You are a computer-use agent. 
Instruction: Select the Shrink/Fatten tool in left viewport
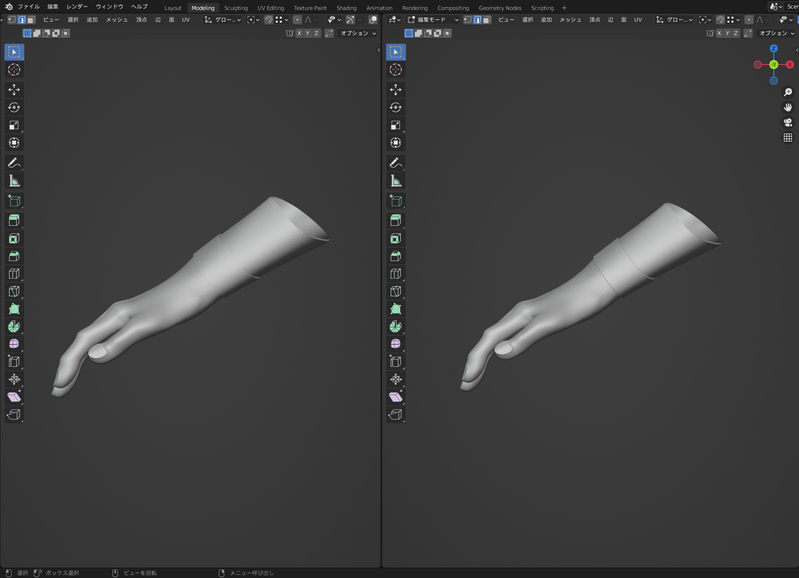click(14, 379)
